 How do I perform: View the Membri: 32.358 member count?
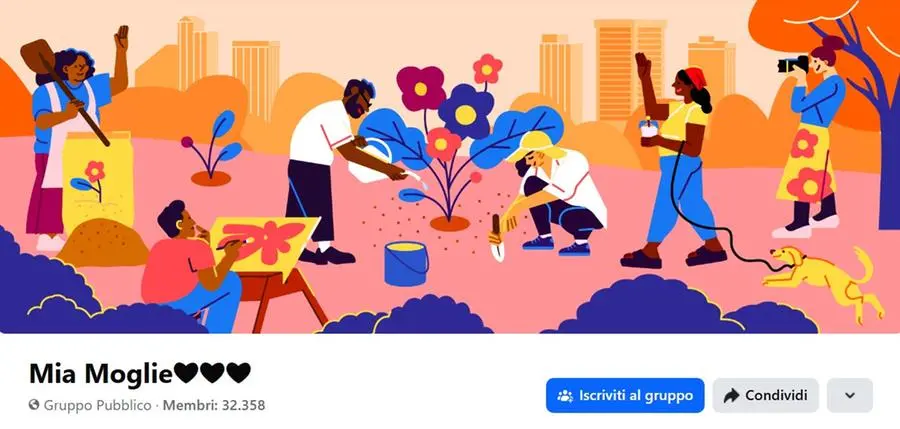(x=214, y=405)
